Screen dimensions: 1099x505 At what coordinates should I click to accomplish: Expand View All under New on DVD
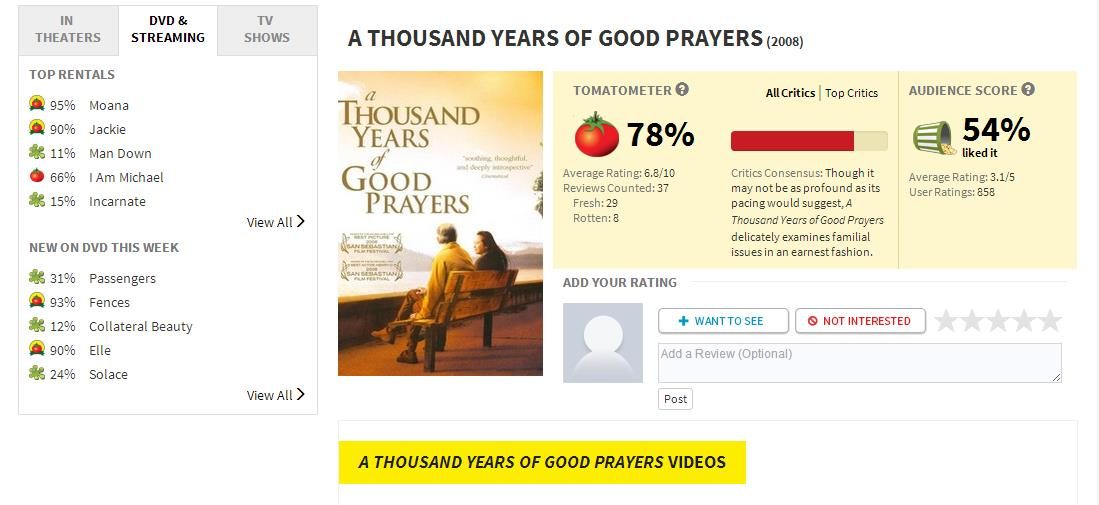coord(275,395)
